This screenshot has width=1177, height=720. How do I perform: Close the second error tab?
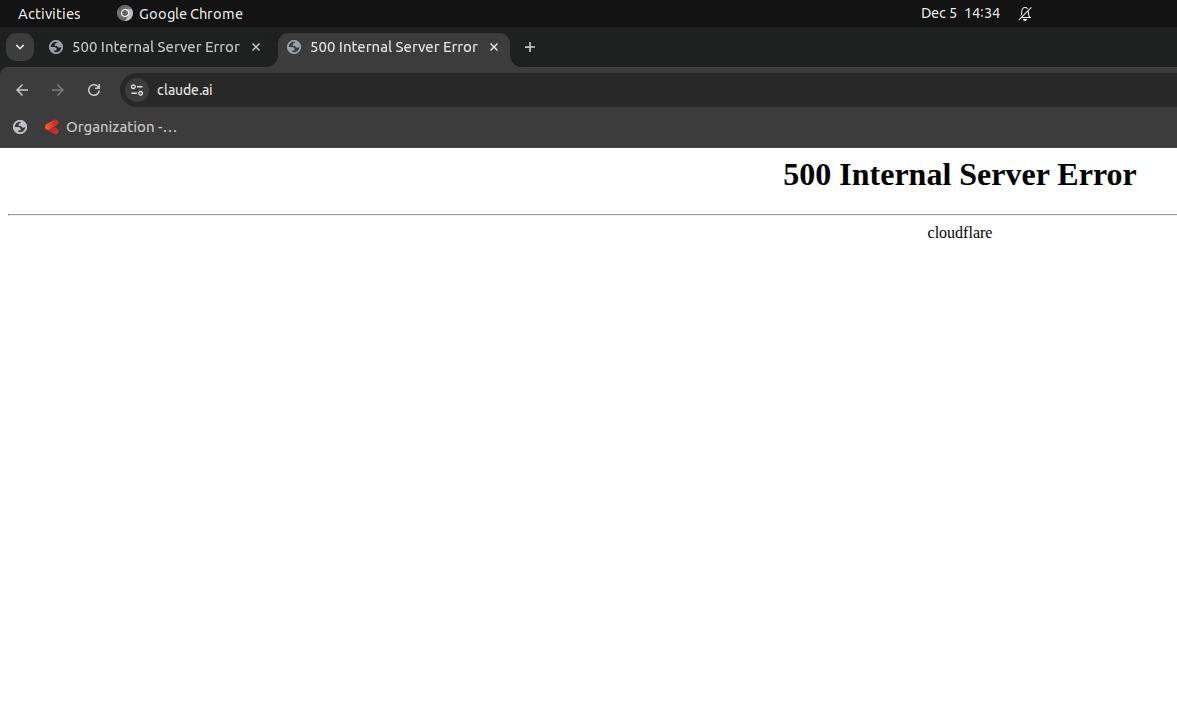click(493, 47)
